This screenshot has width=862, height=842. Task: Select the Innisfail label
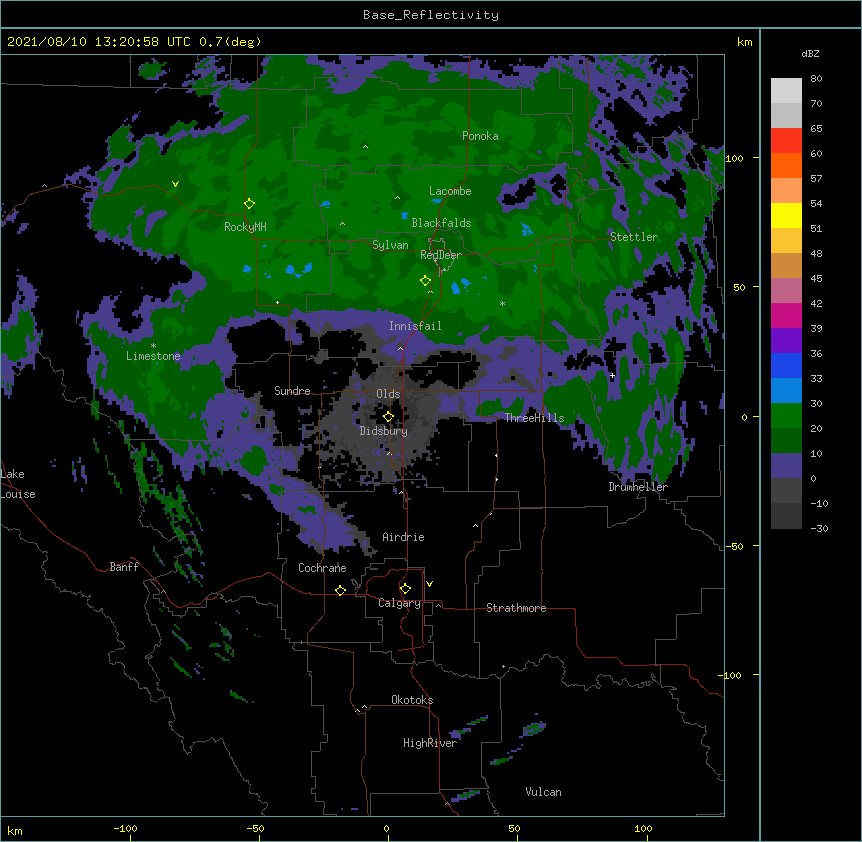point(415,326)
